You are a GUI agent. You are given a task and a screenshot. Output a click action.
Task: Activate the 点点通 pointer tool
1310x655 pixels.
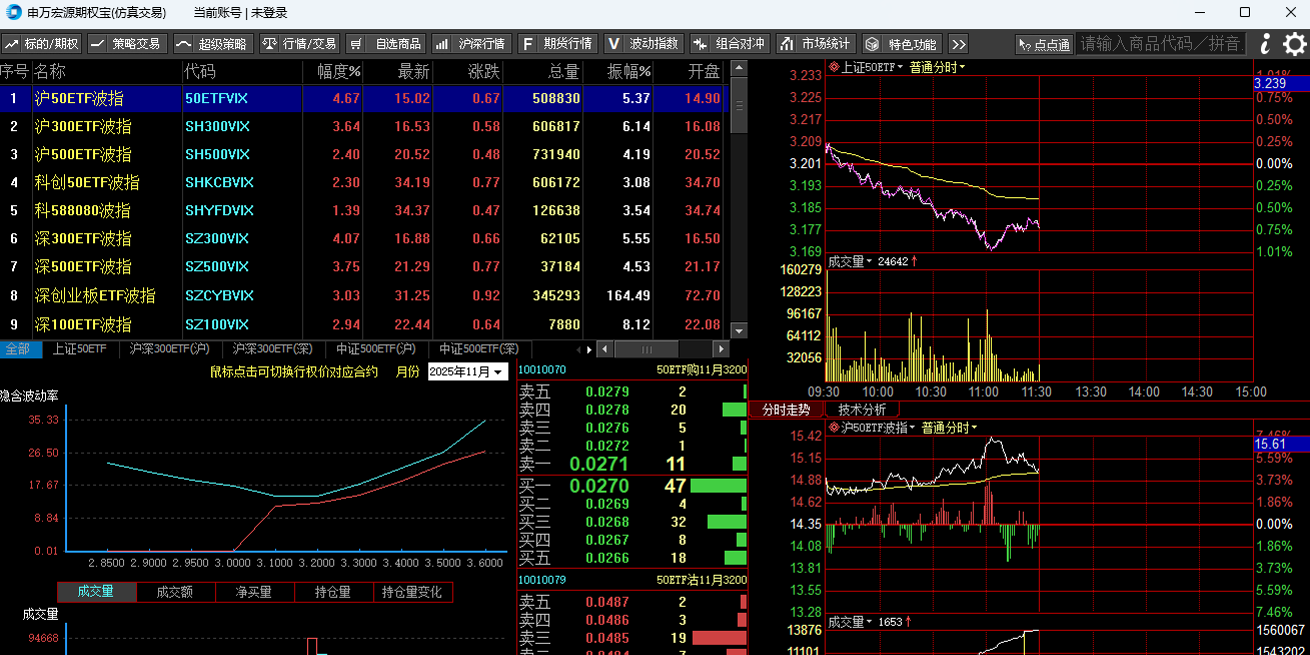click(1043, 44)
